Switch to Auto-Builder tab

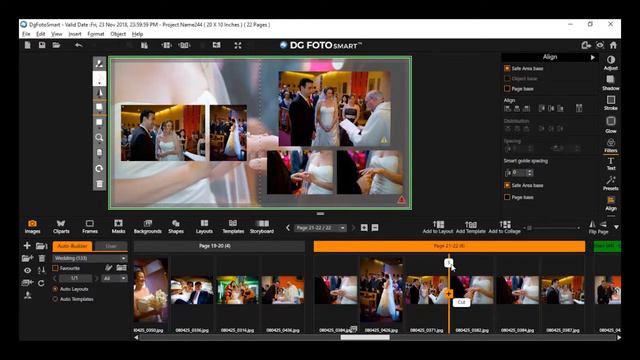(73, 246)
